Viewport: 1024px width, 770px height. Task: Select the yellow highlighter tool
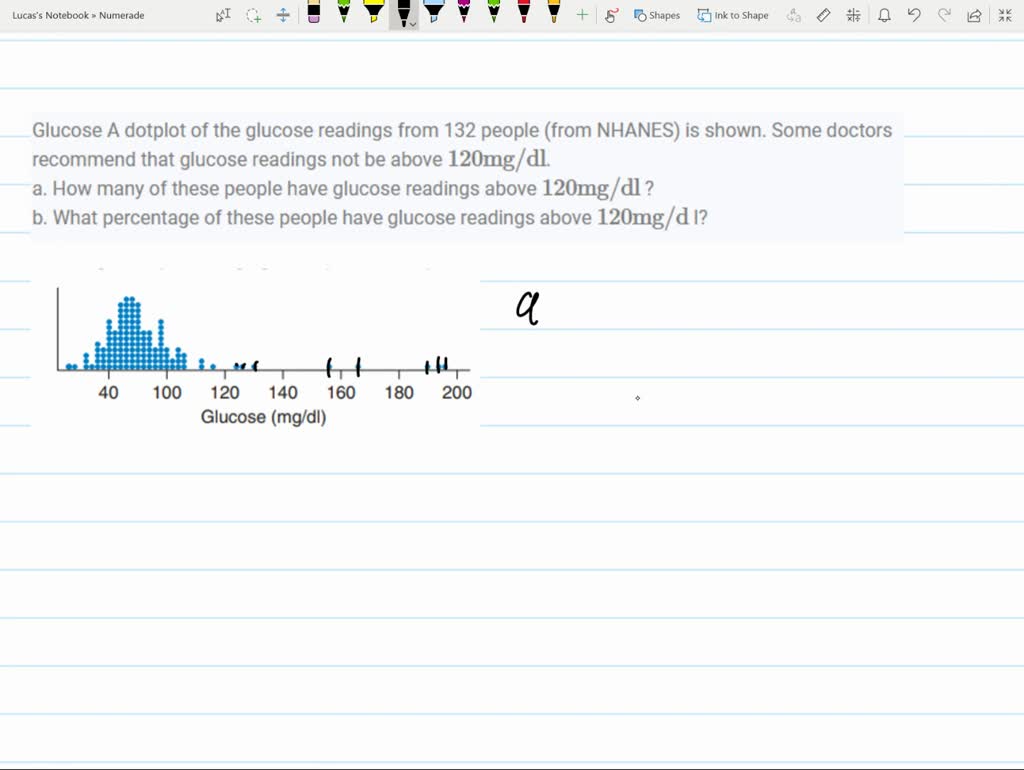pyautogui.click(x=374, y=14)
